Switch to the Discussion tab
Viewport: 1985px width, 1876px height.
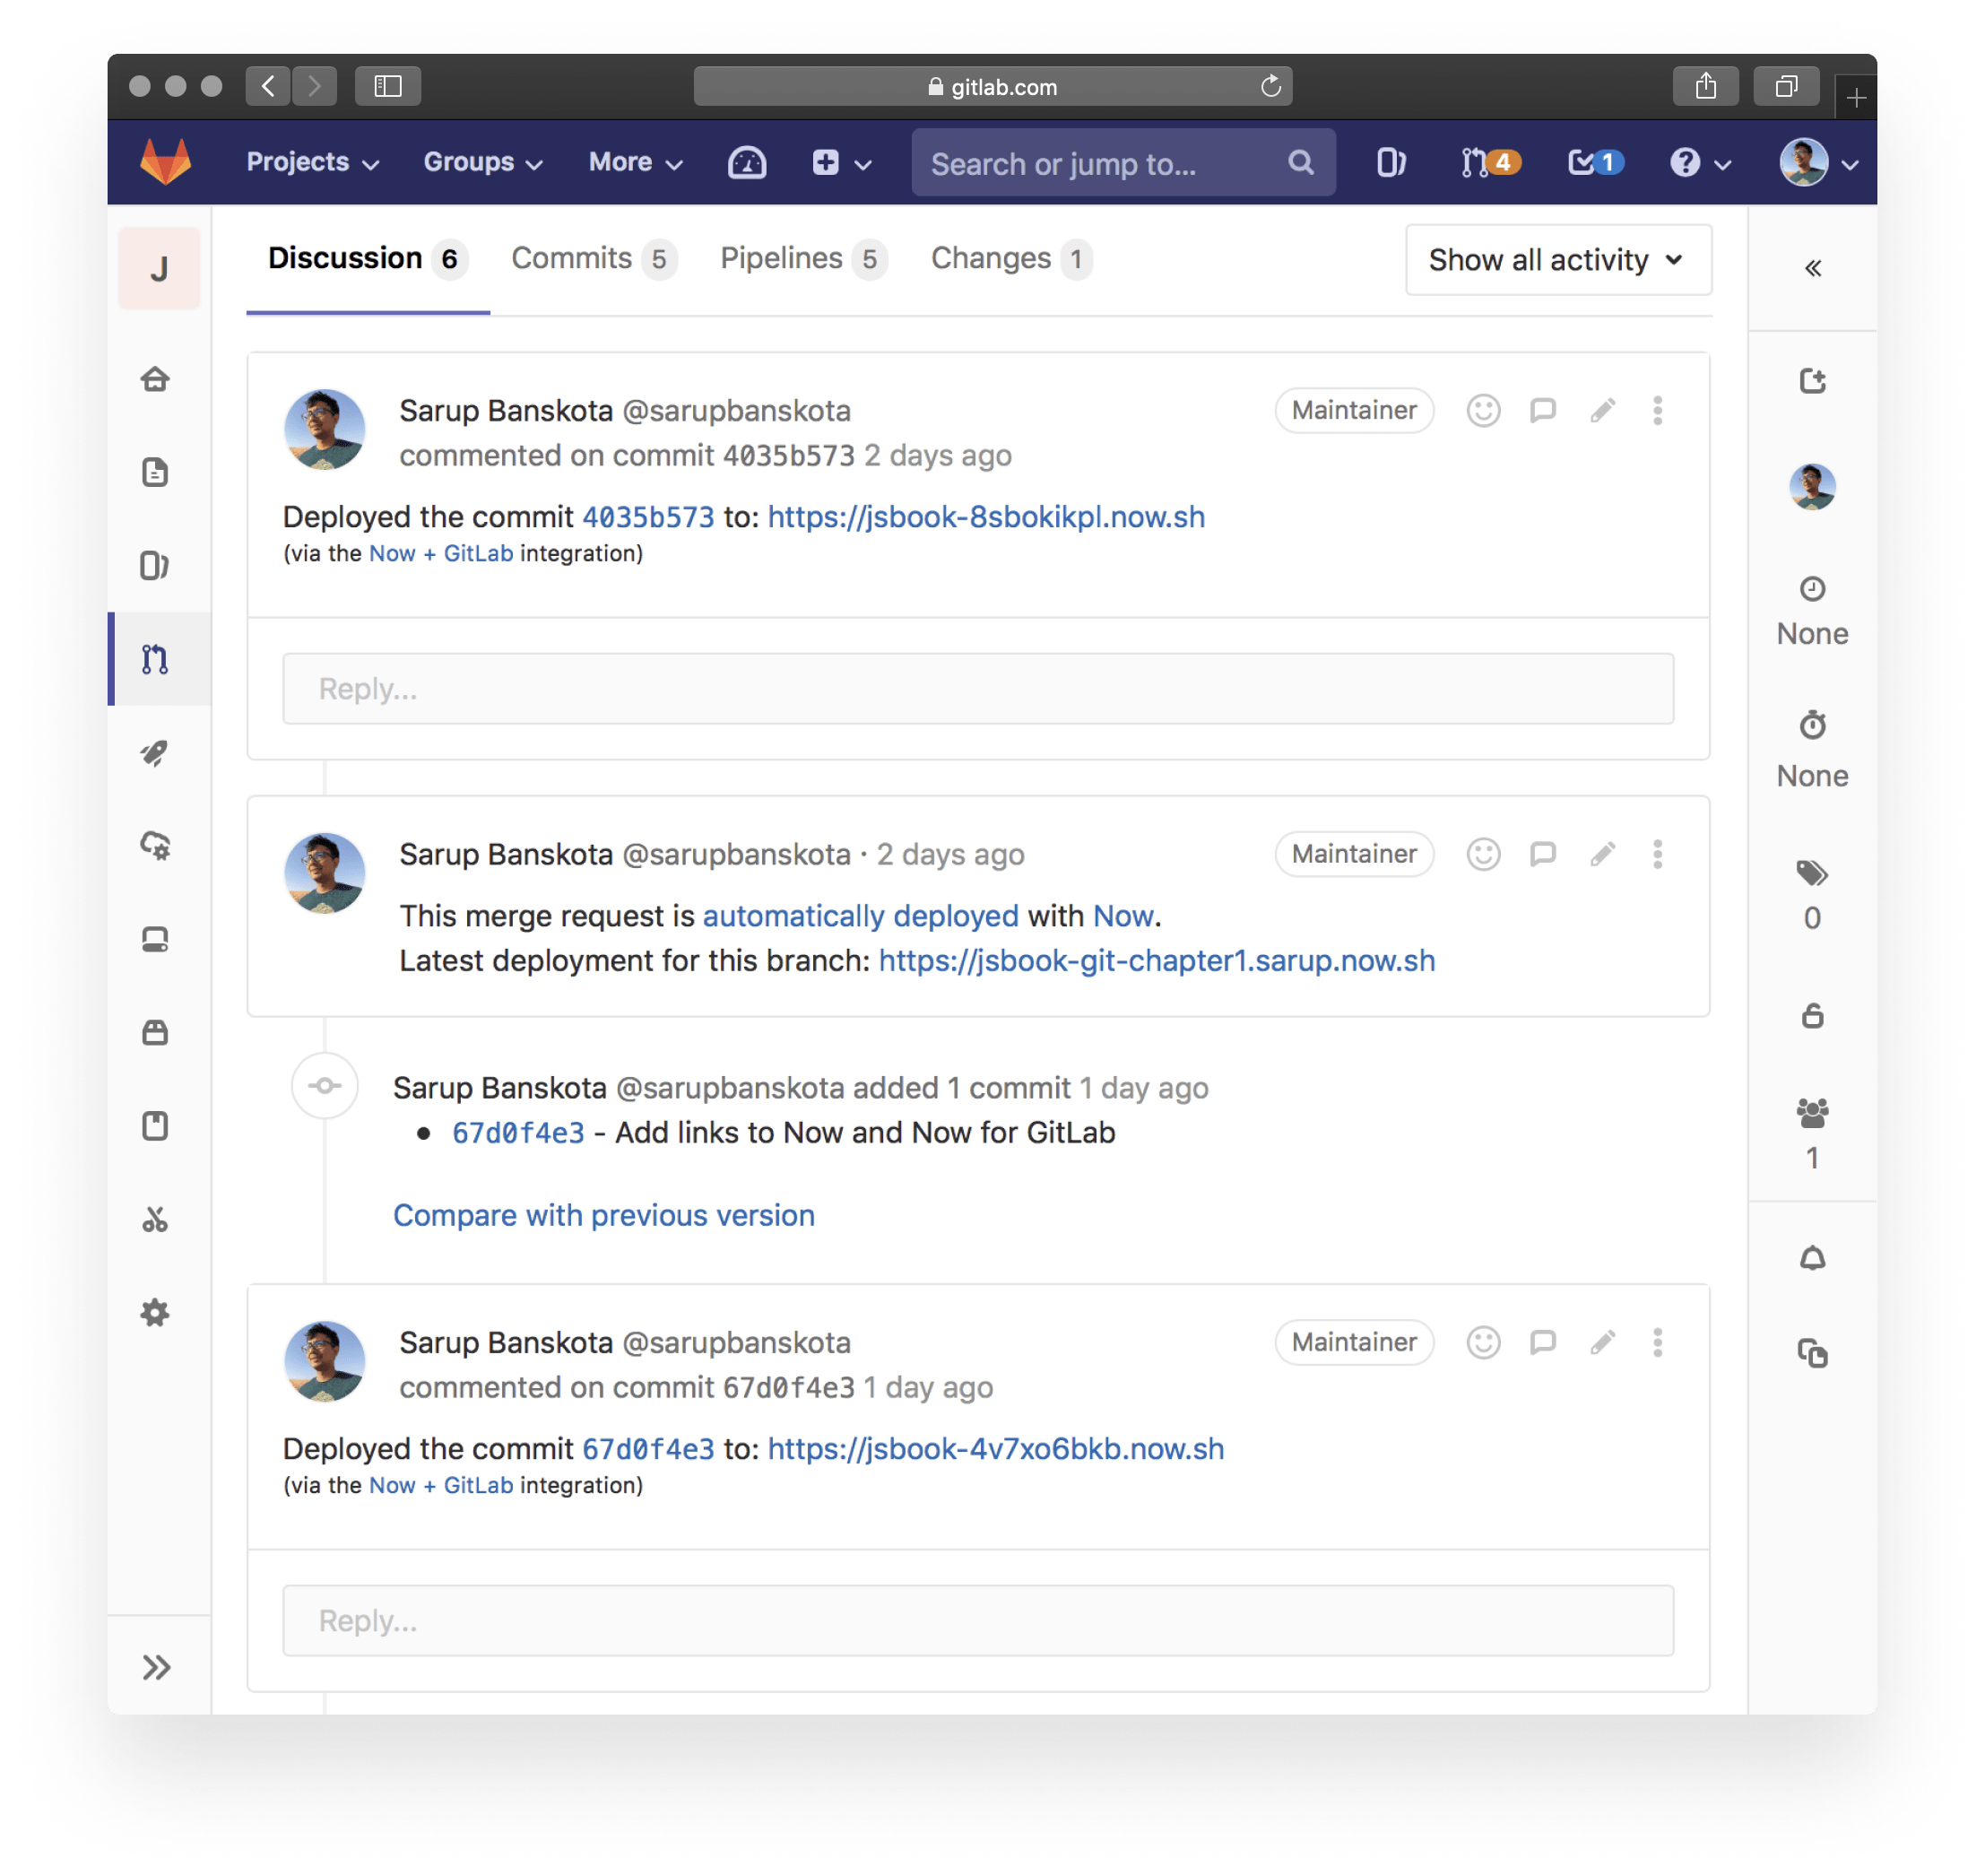pyautogui.click(x=367, y=259)
